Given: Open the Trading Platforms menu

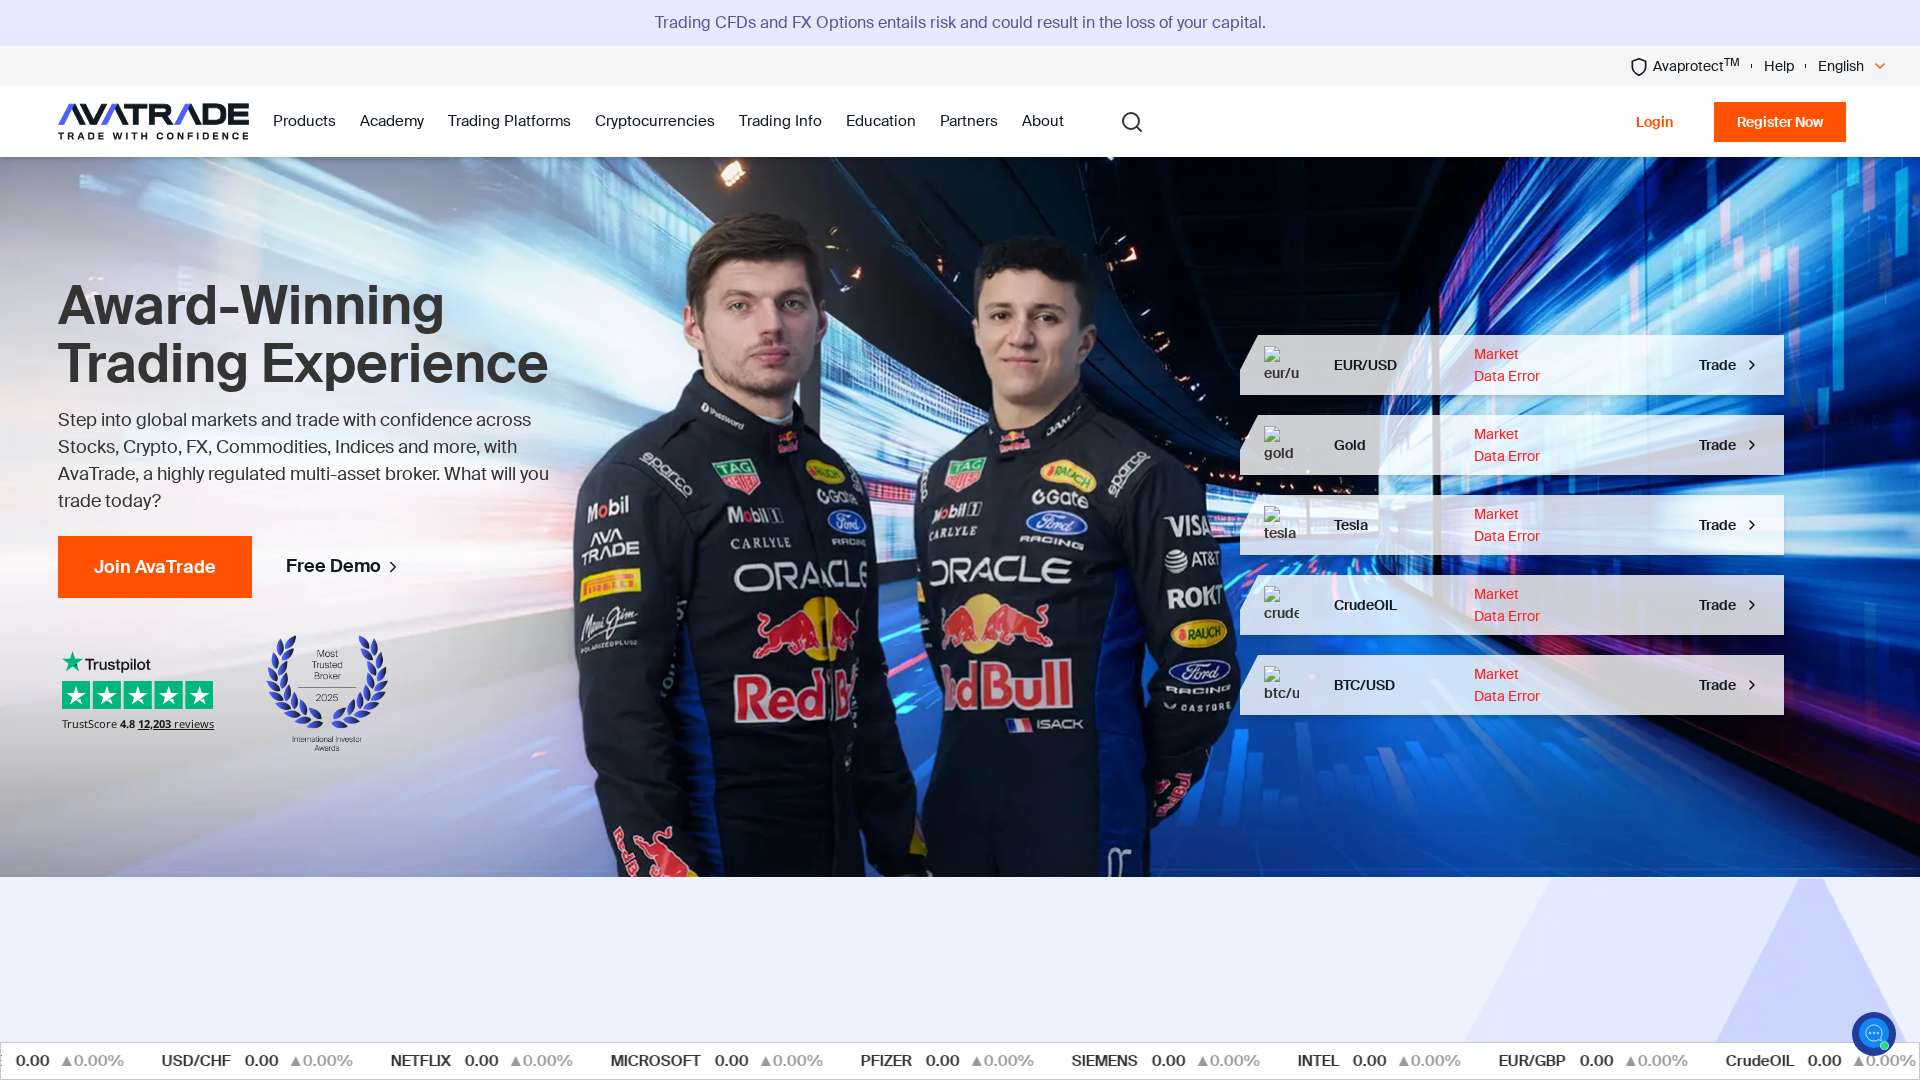Looking at the screenshot, I should [x=509, y=121].
